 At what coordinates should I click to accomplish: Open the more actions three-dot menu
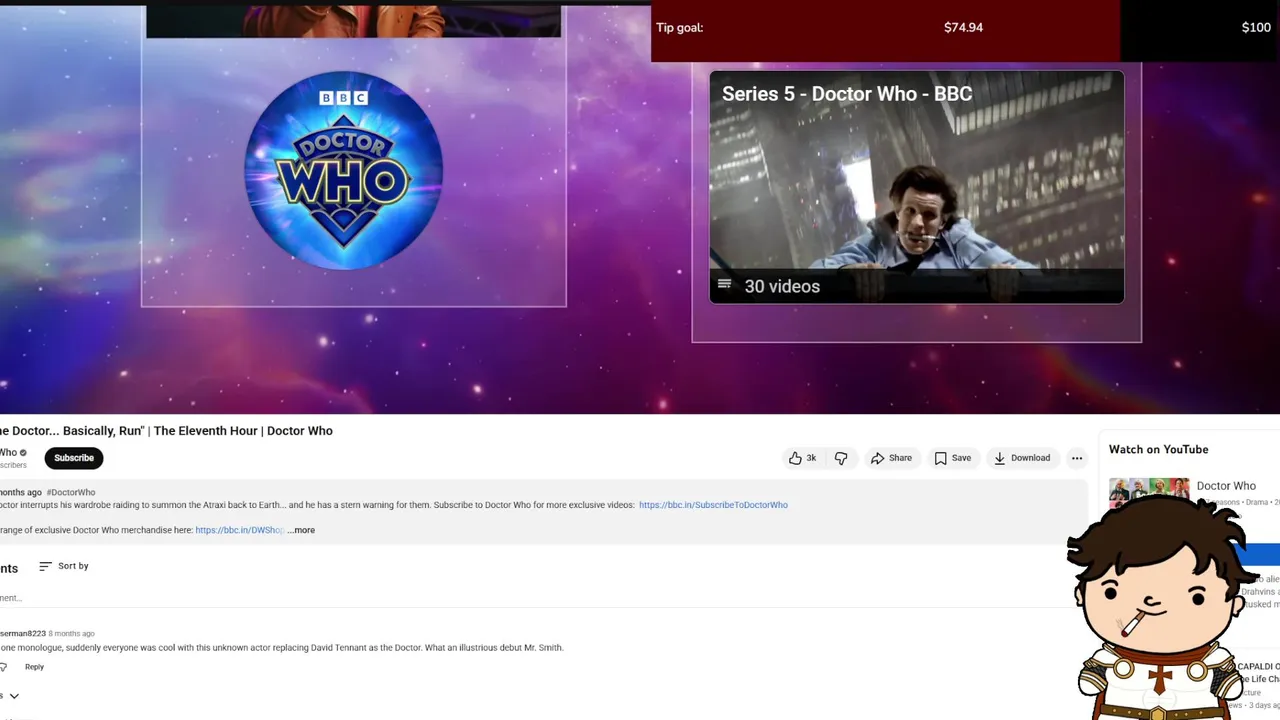pyautogui.click(x=1077, y=458)
